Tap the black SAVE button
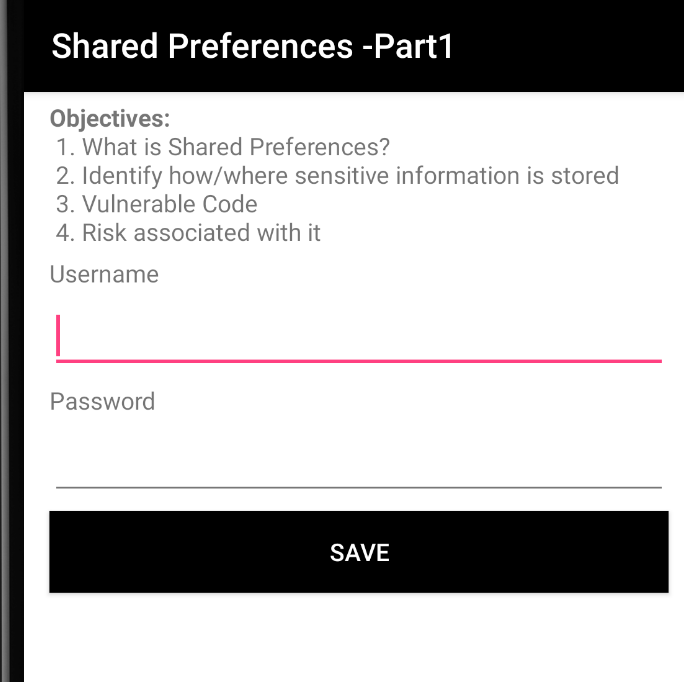This screenshot has width=684, height=682. [x=359, y=552]
